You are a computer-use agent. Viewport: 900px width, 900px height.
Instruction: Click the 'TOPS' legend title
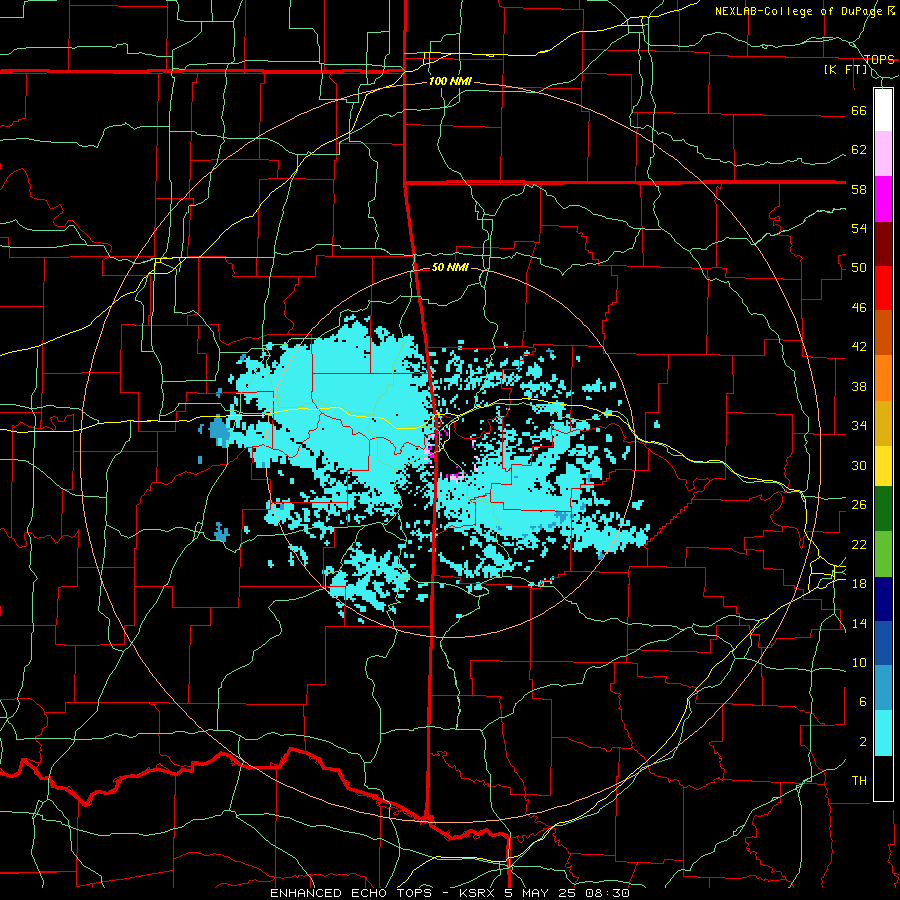pos(879,59)
